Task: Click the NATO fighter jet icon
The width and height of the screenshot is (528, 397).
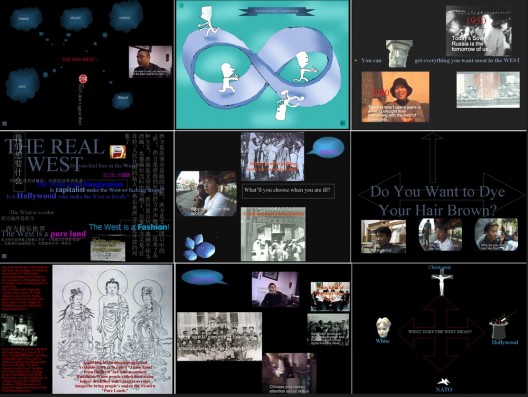Action: point(444,382)
